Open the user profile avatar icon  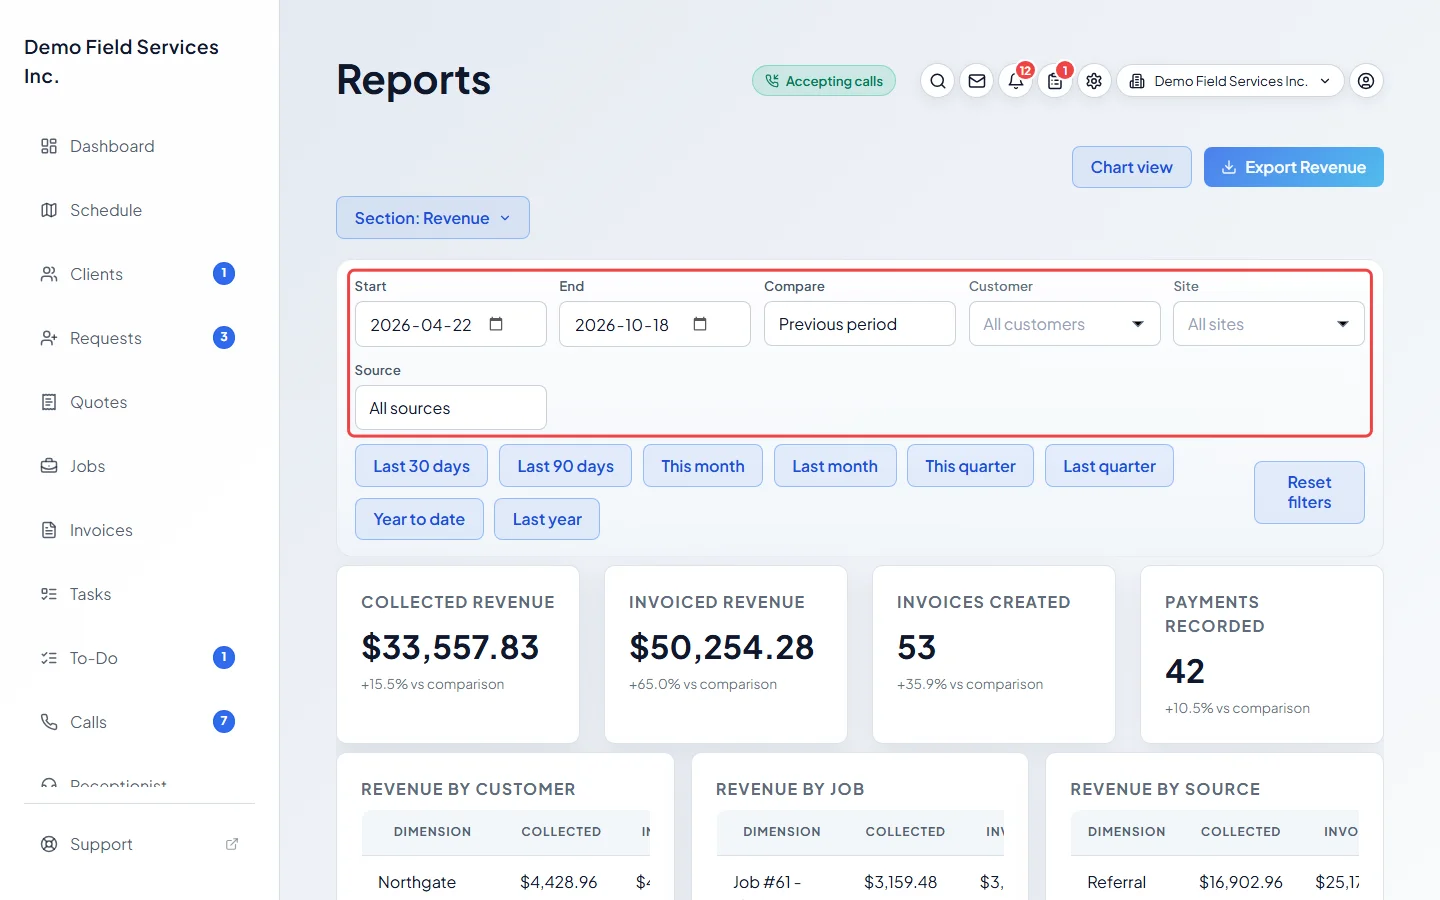pyautogui.click(x=1366, y=81)
